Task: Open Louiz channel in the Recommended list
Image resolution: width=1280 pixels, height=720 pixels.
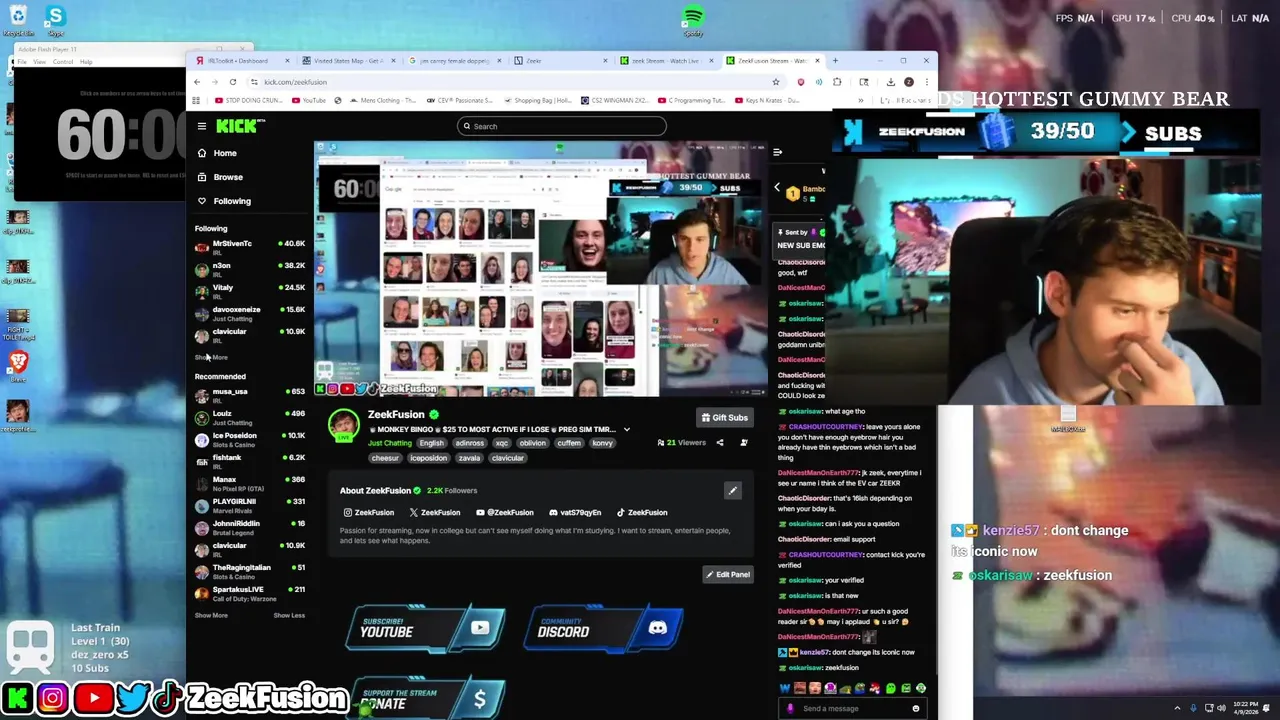Action: pyautogui.click(x=250, y=417)
